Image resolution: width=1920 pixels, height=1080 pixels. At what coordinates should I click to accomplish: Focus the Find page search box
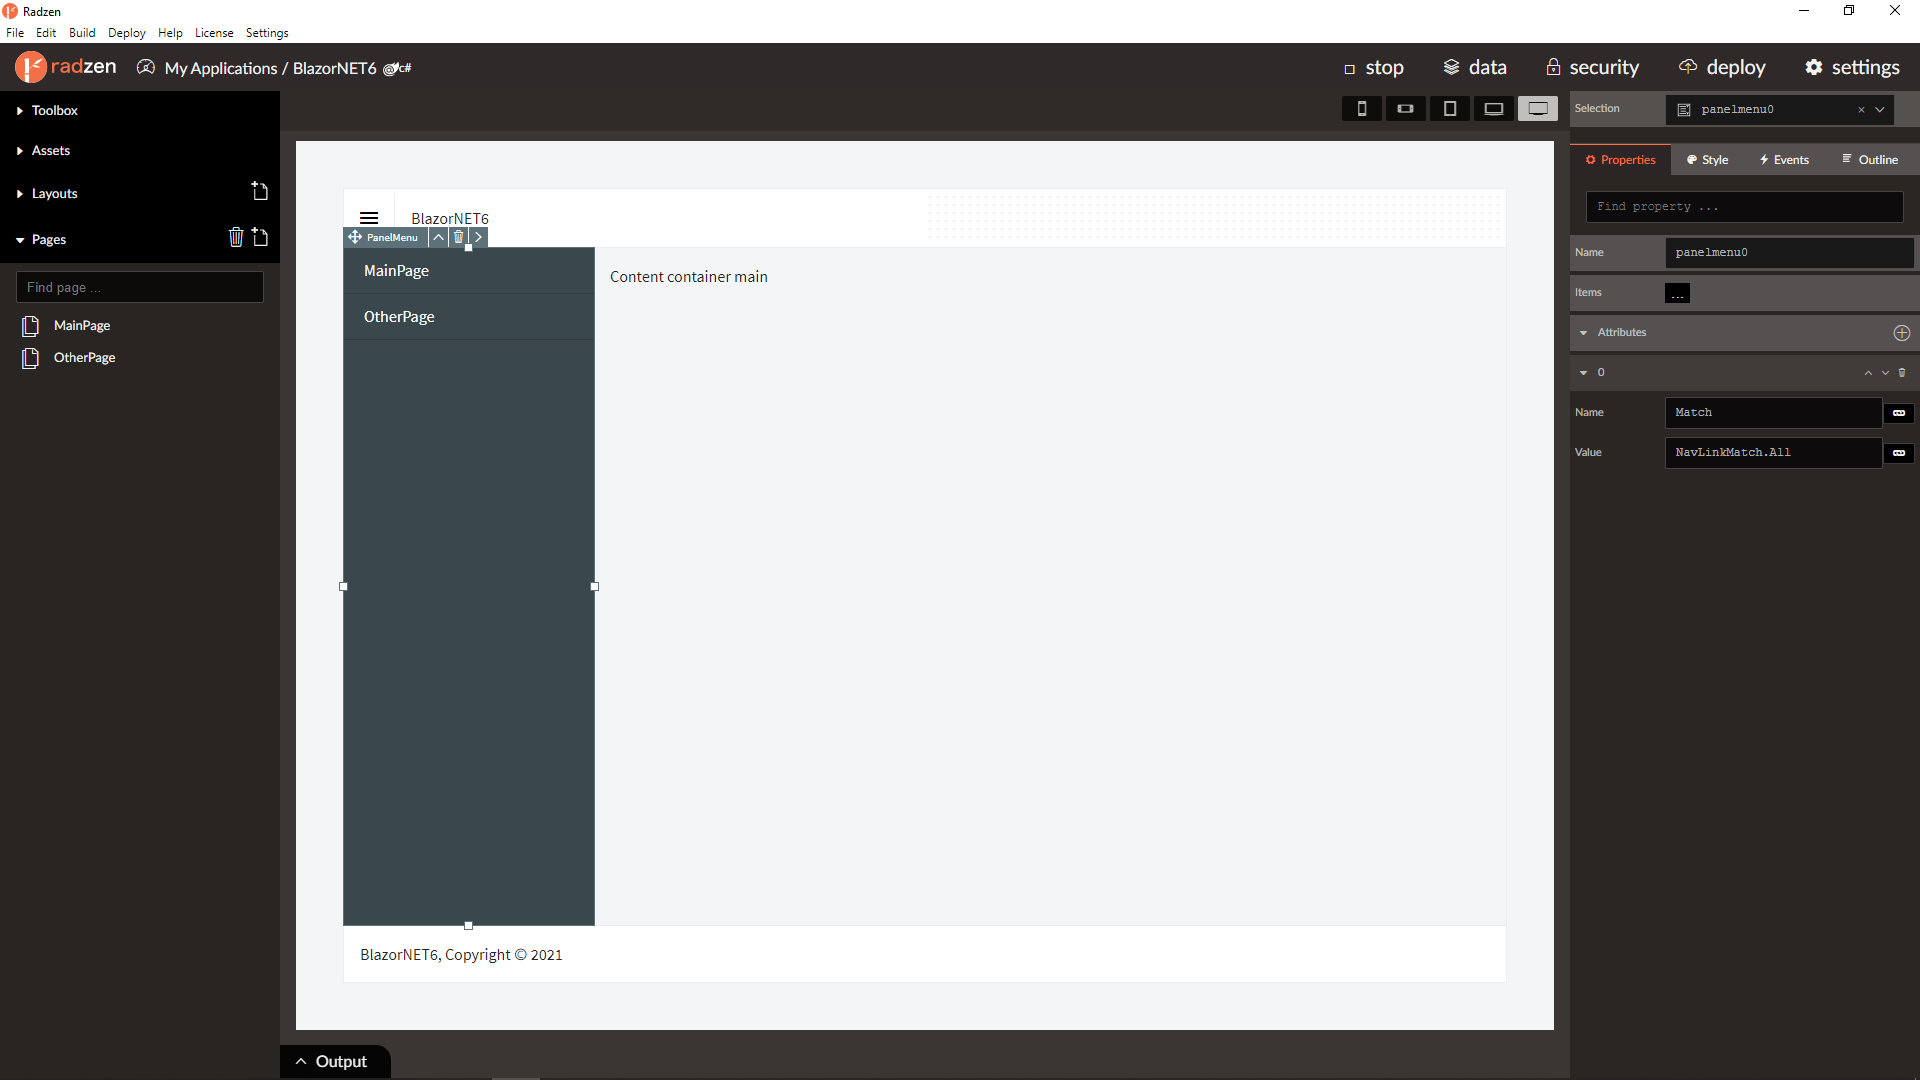140,287
